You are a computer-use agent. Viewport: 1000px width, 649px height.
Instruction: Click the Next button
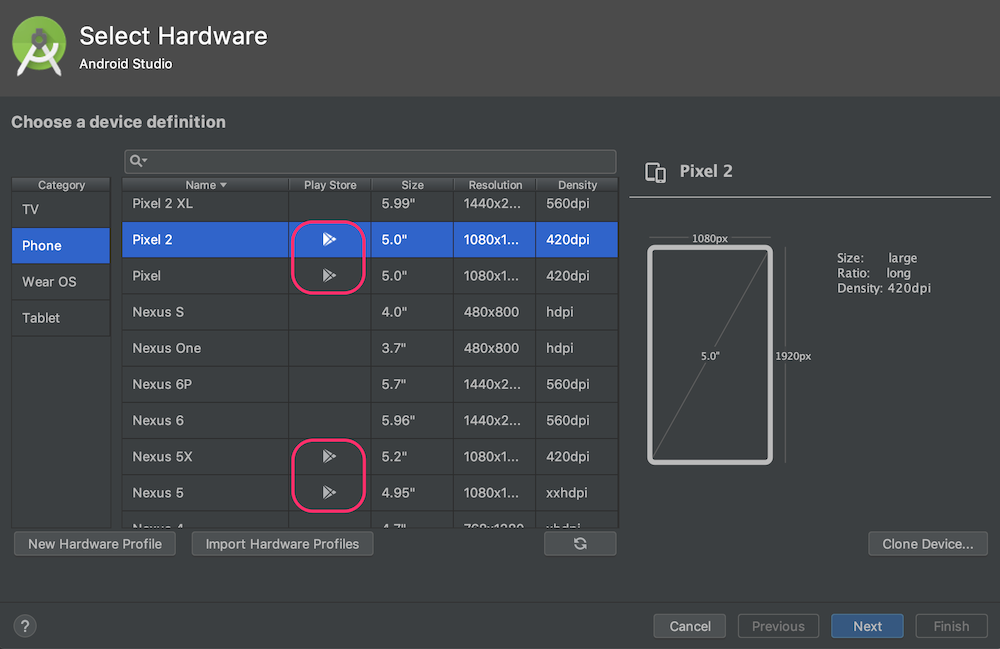[x=867, y=626]
